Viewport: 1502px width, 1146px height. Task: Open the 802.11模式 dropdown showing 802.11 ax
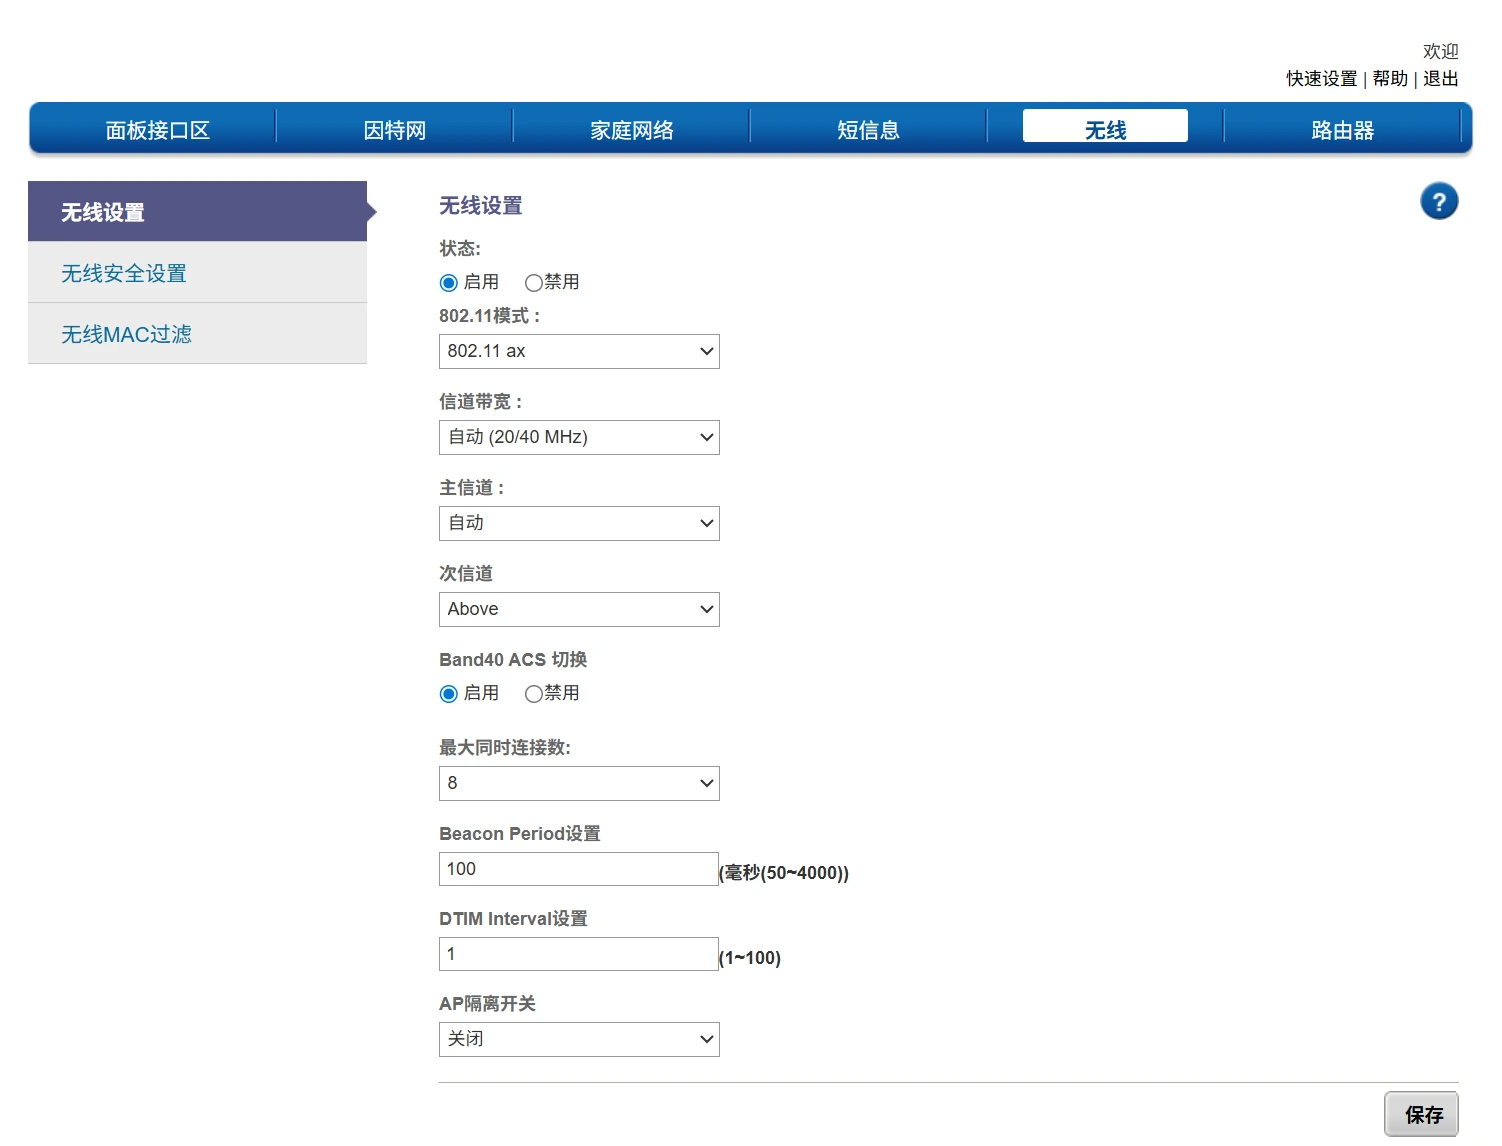[579, 351]
